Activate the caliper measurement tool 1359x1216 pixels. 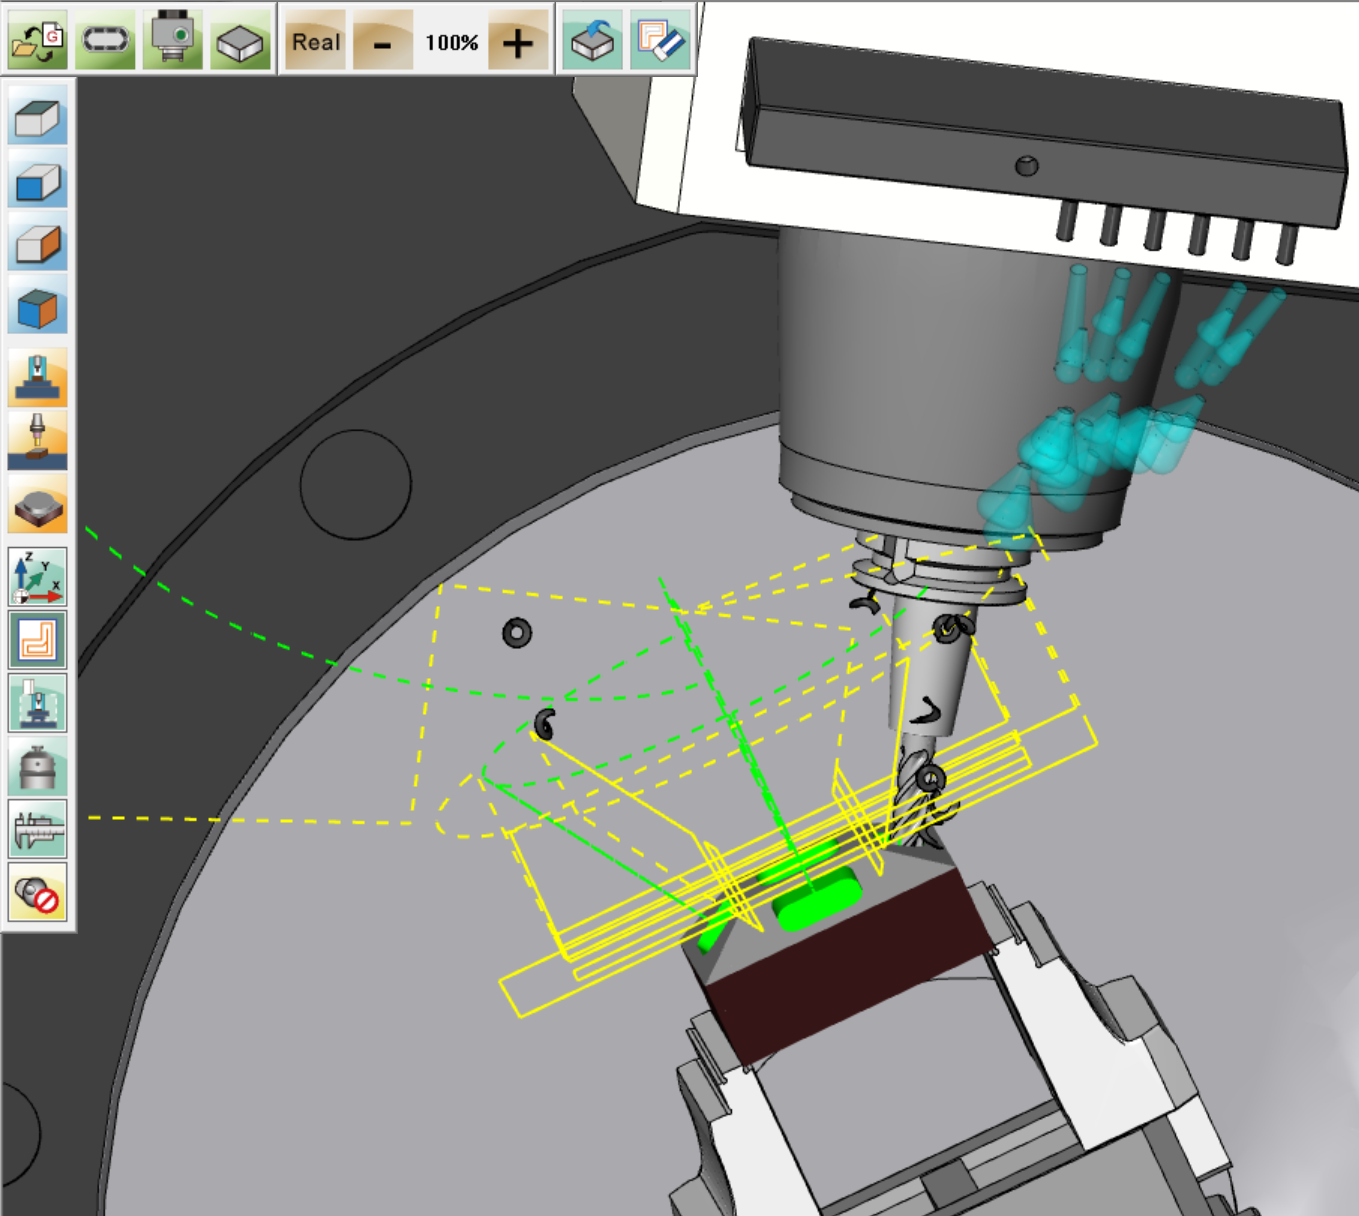coord(38,829)
